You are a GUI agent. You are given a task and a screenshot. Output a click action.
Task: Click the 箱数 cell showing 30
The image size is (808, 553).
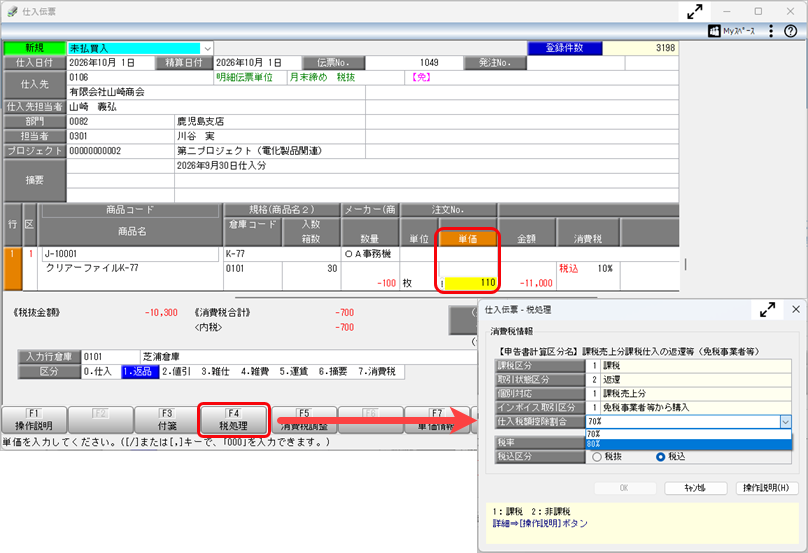coord(311,269)
